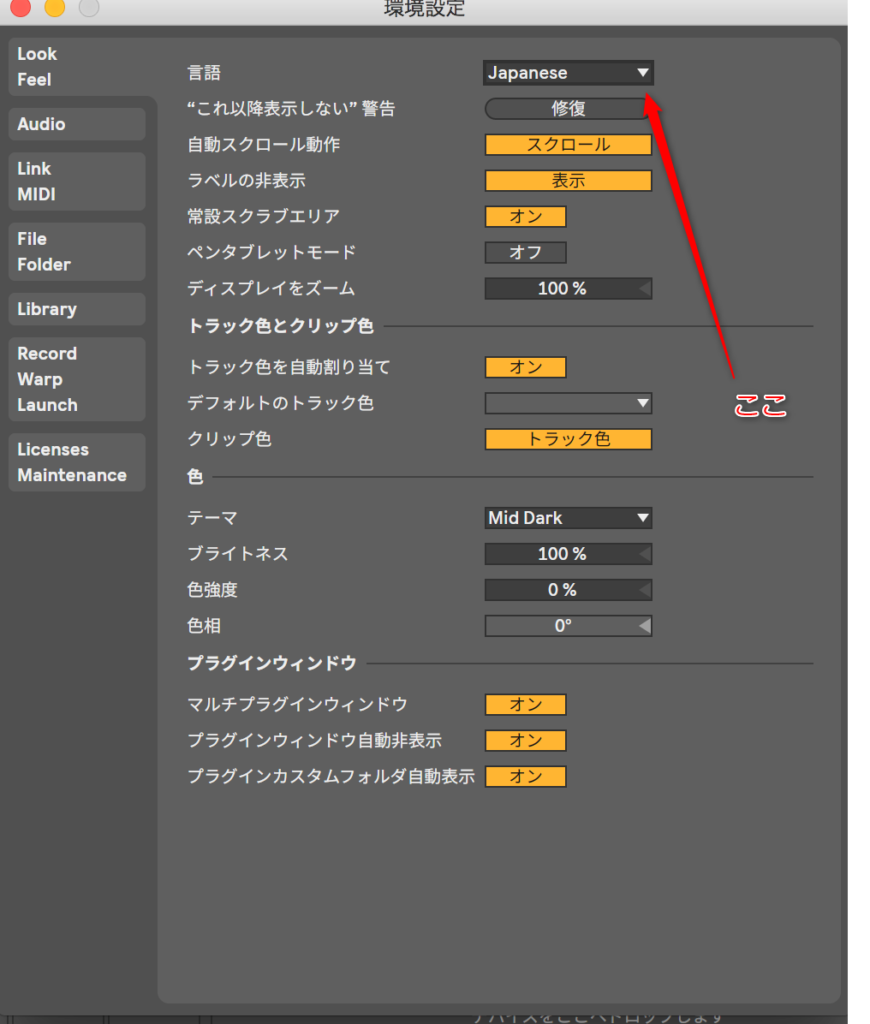Open the Link MIDI preferences tab
The width and height of the screenshot is (870, 1024).
tap(77, 182)
